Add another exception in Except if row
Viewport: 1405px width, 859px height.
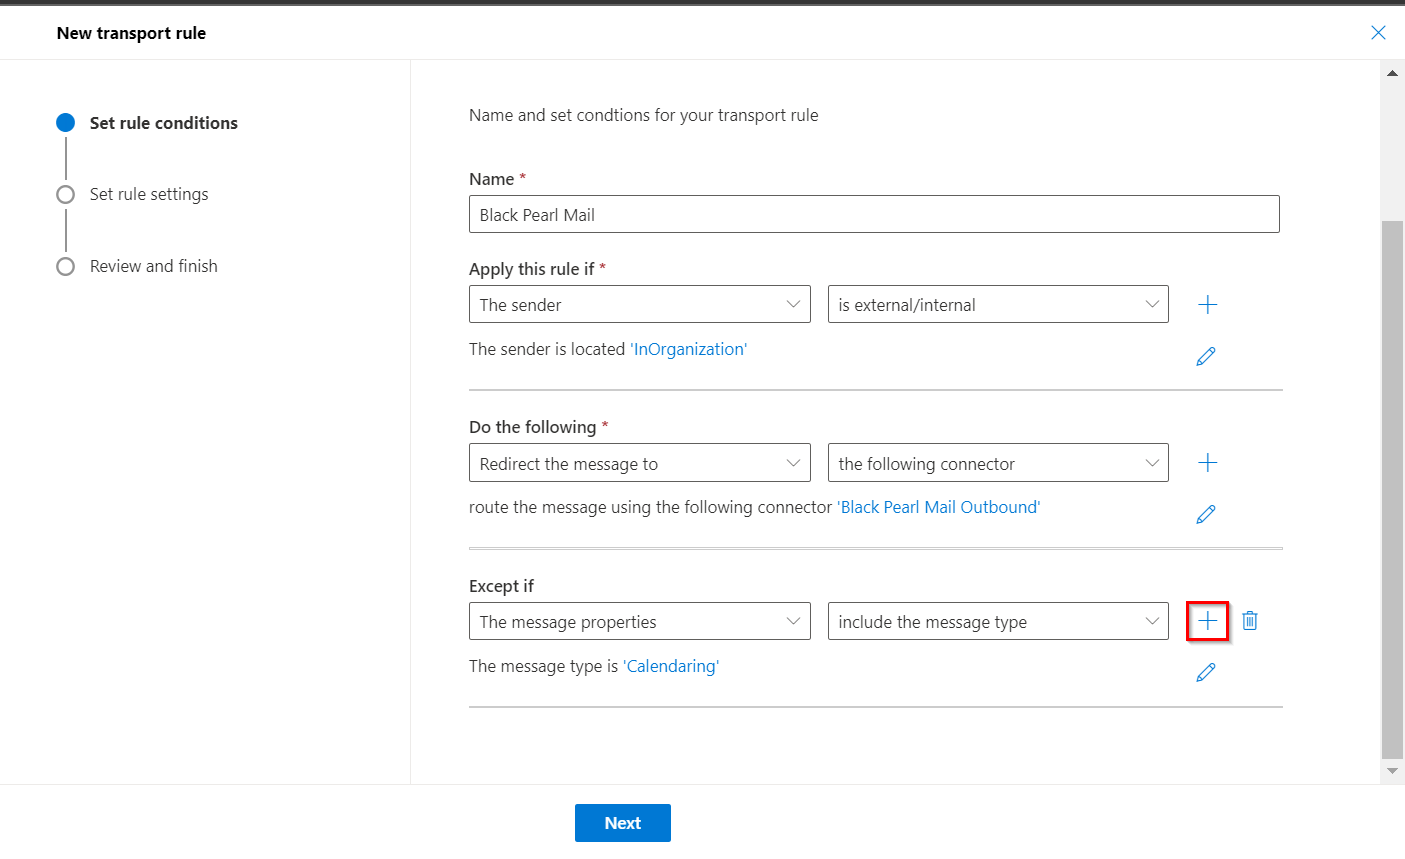pos(1207,621)
